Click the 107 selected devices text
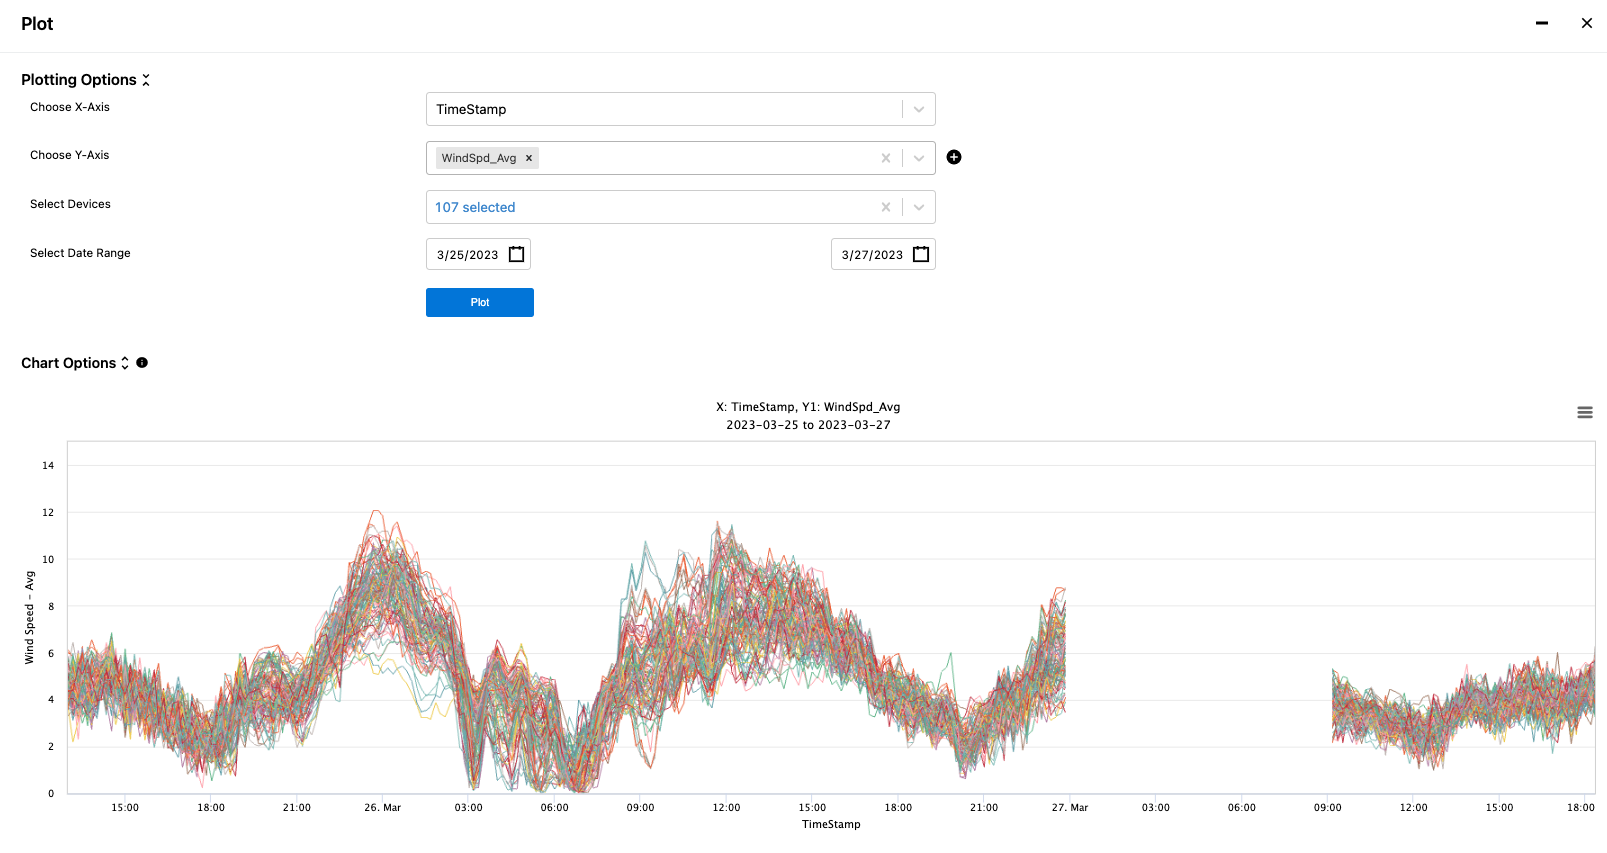The height and width of the screenshot is (853, 1607). 475,207
